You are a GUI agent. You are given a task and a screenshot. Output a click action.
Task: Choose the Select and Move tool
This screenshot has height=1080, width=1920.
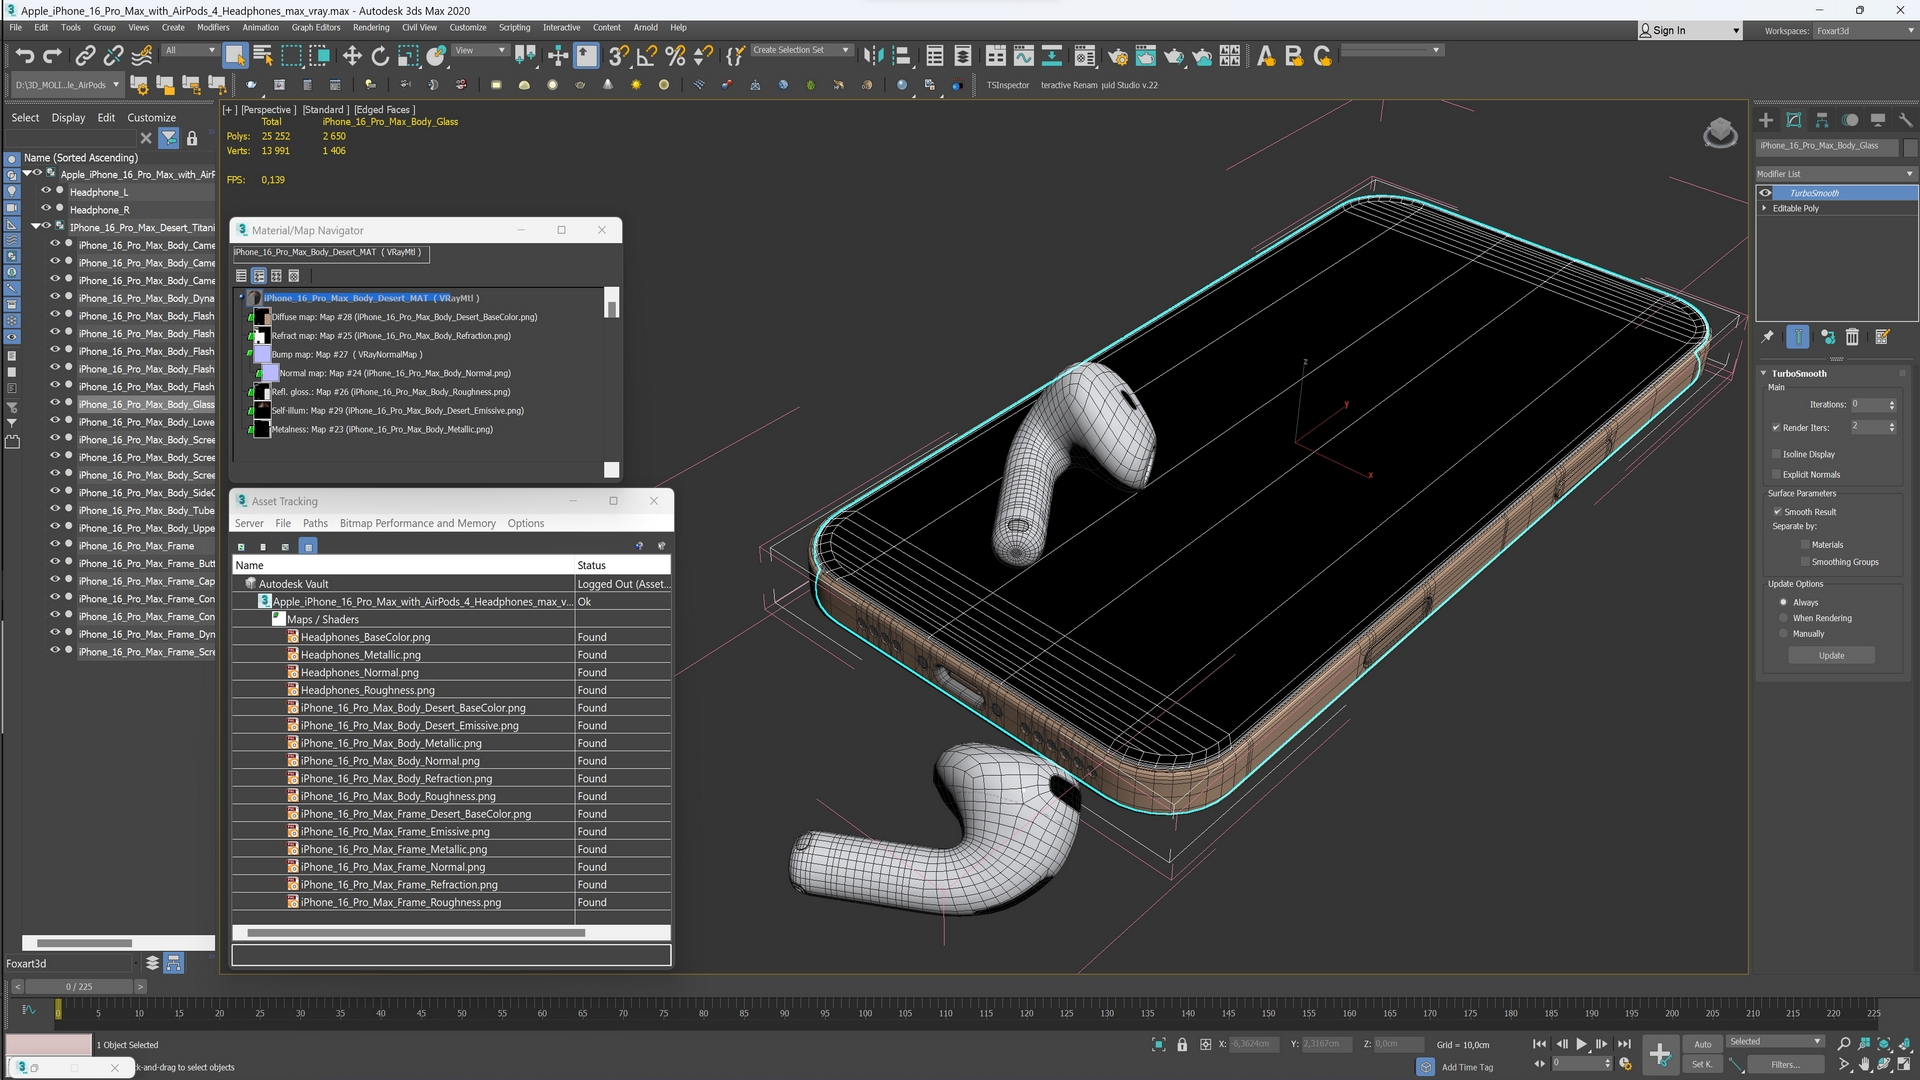352,56
